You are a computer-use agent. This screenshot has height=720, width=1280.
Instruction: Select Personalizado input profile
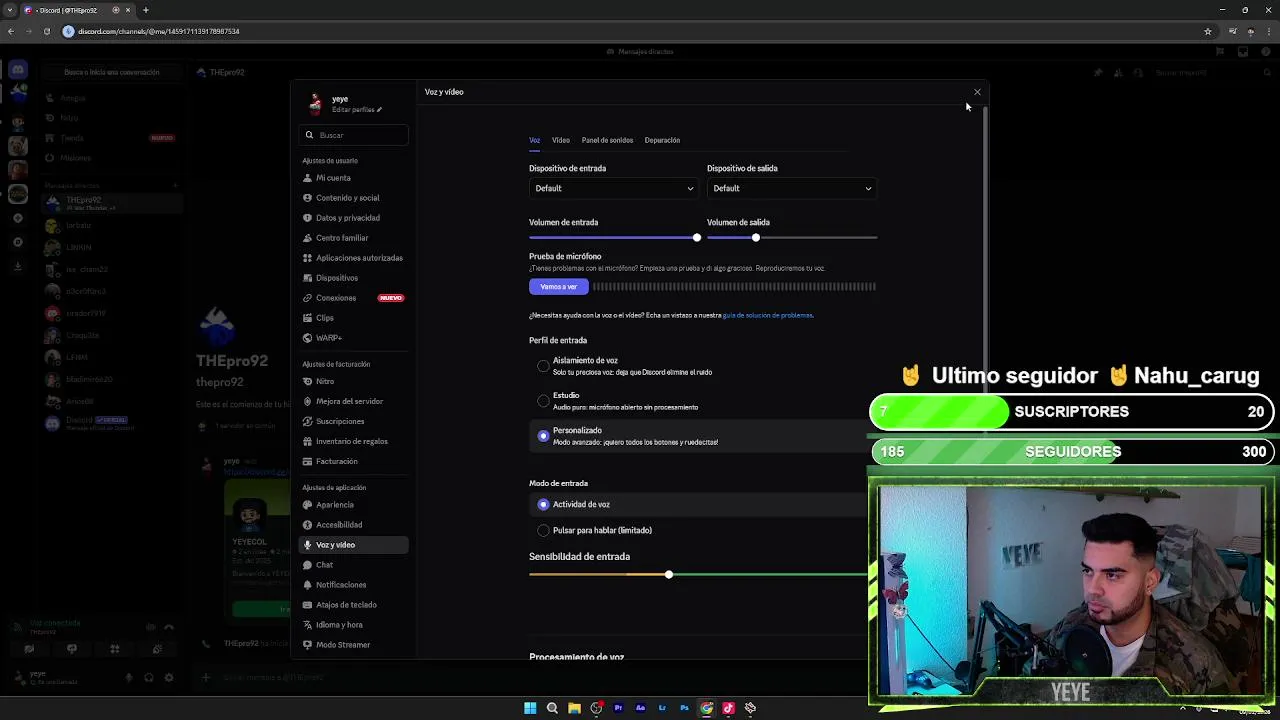coord(543,436)
